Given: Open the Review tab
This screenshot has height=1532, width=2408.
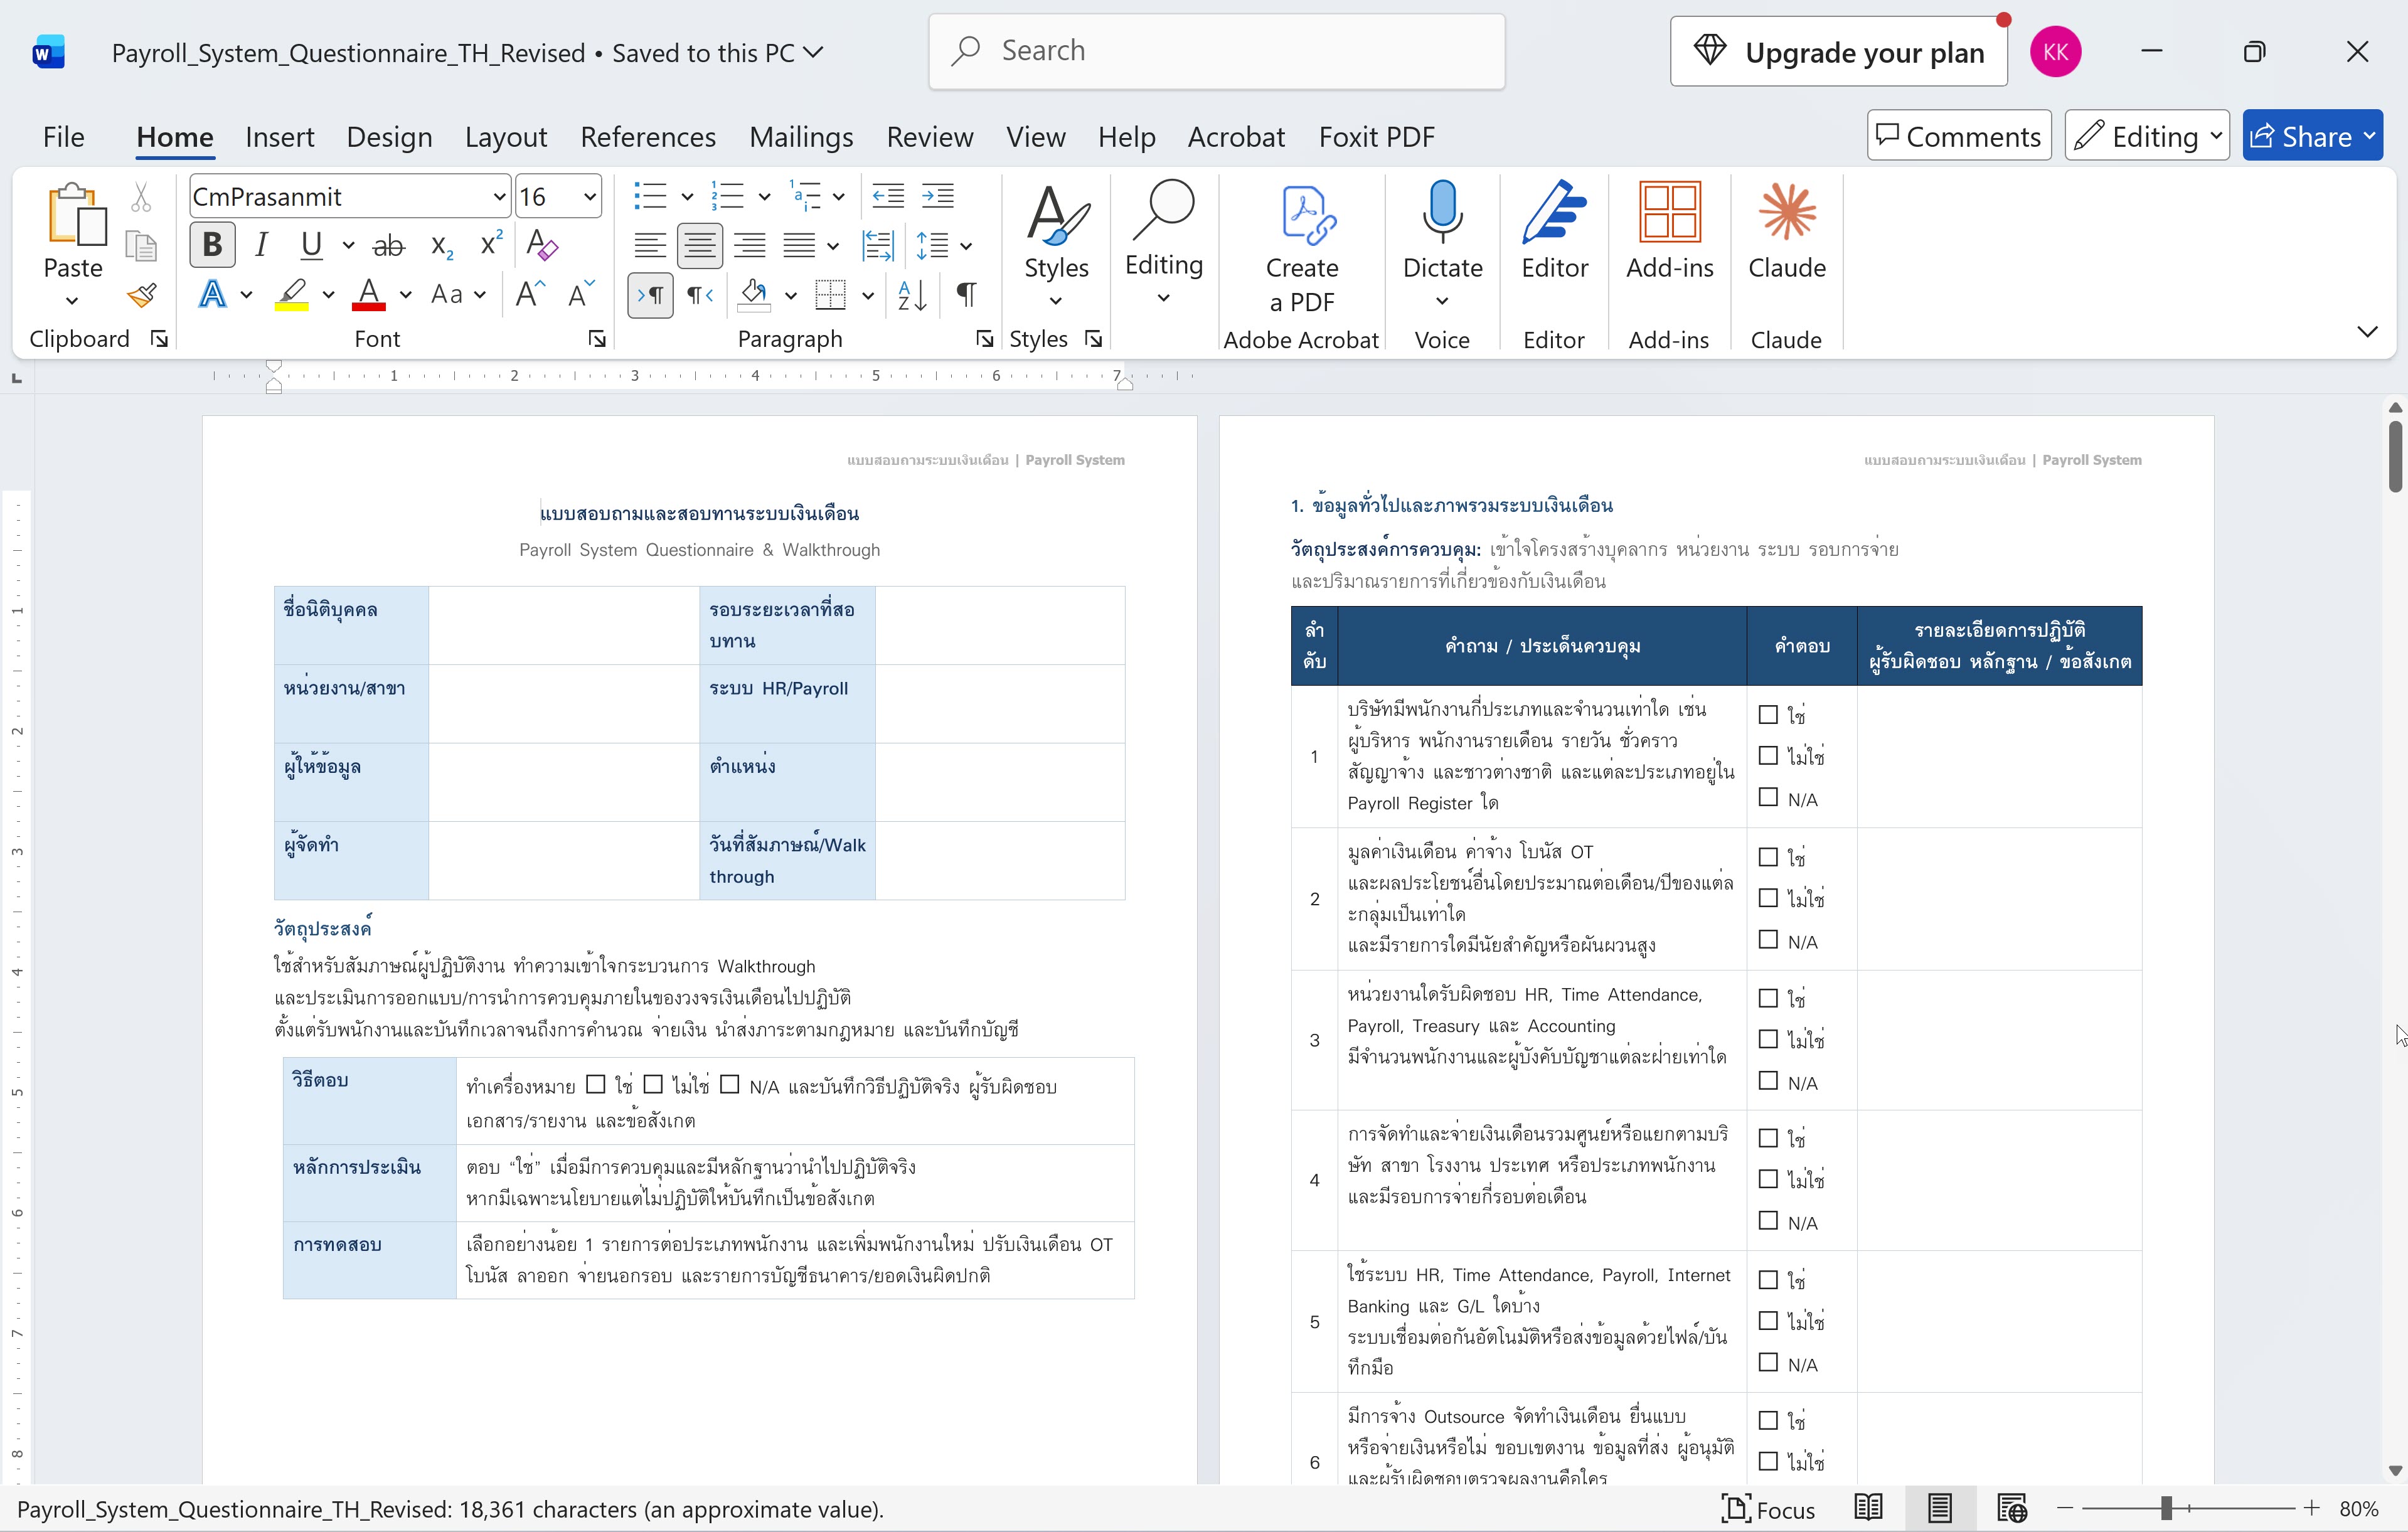Looking at the screenshot, I should [x=929, y=137].
